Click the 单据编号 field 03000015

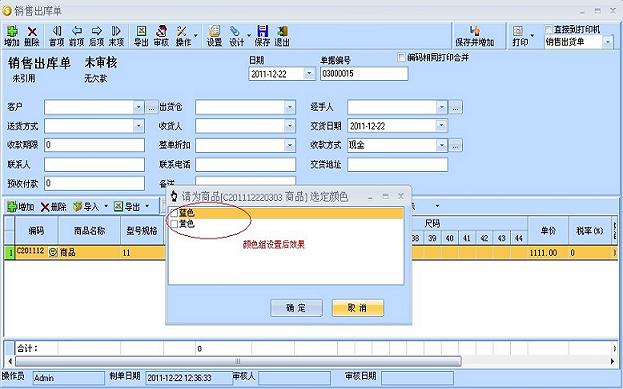point(364,74)
